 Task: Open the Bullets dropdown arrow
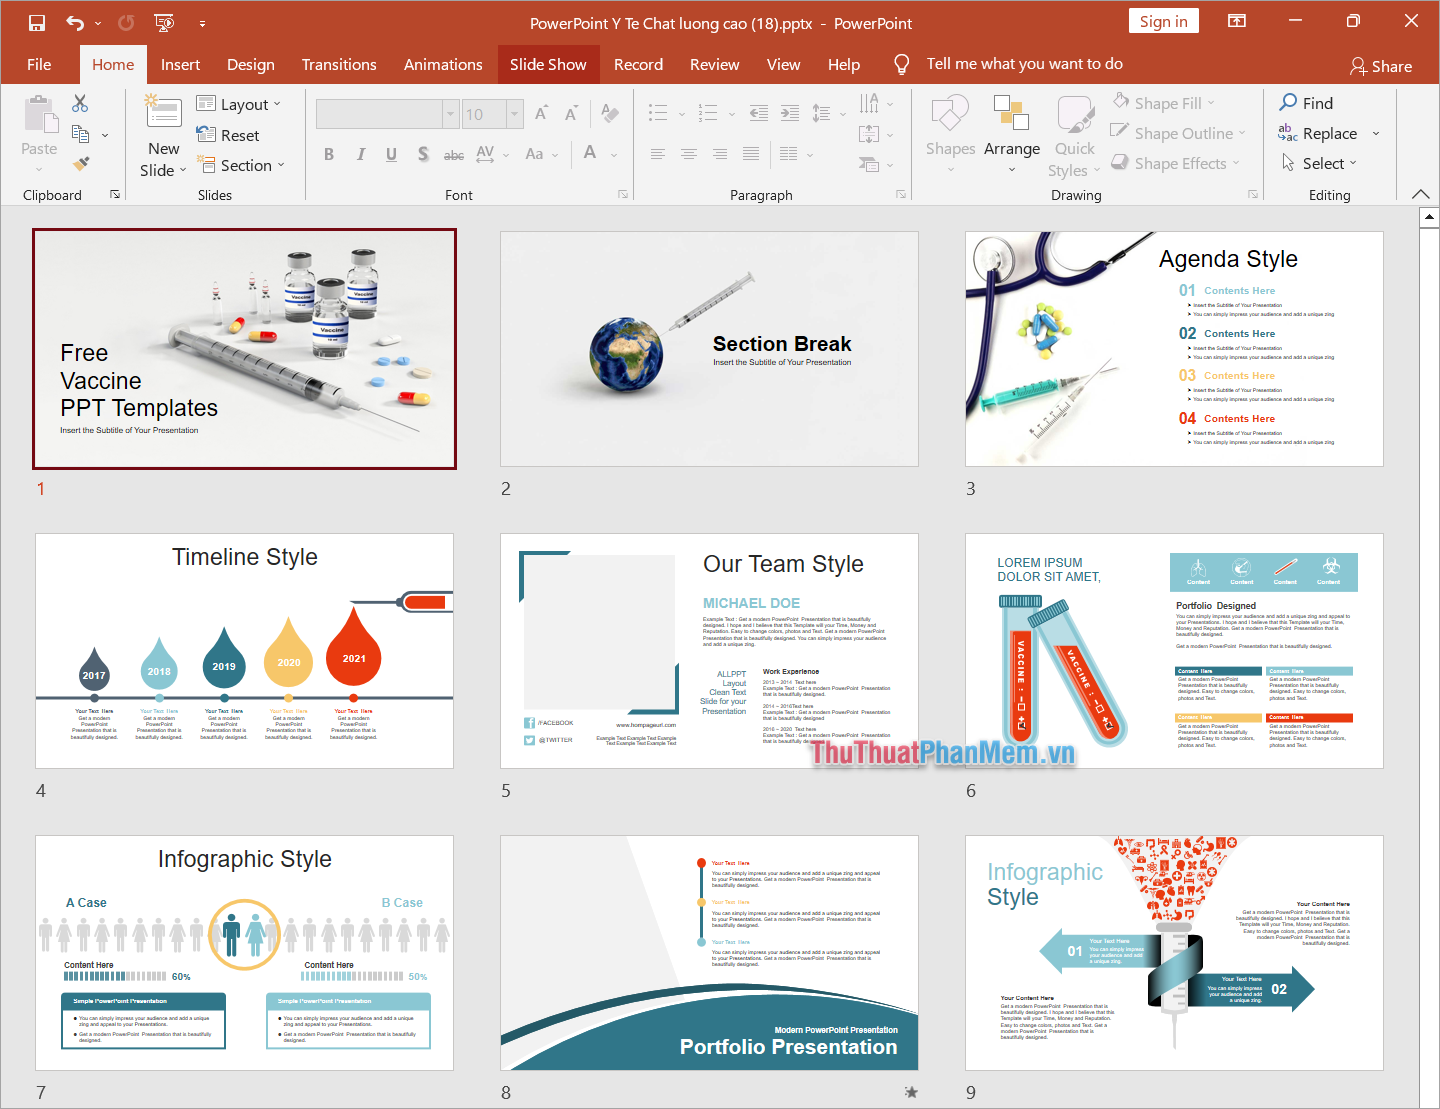[x=682, y=112]
